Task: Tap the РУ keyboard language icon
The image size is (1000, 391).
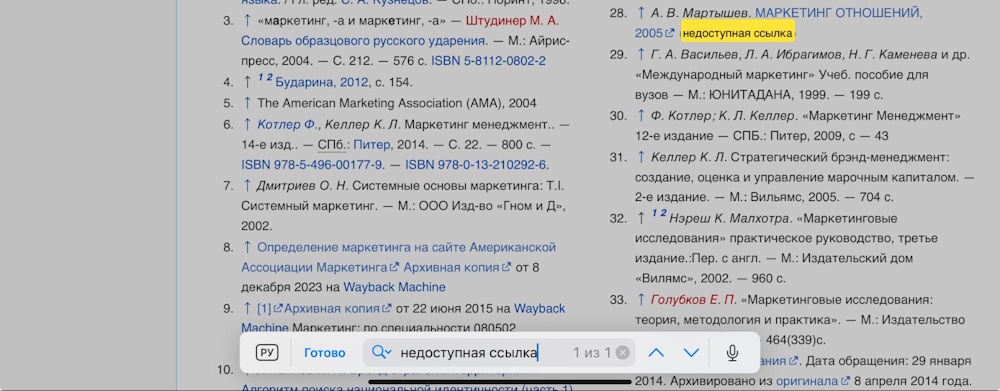Action: coord(267,353)
